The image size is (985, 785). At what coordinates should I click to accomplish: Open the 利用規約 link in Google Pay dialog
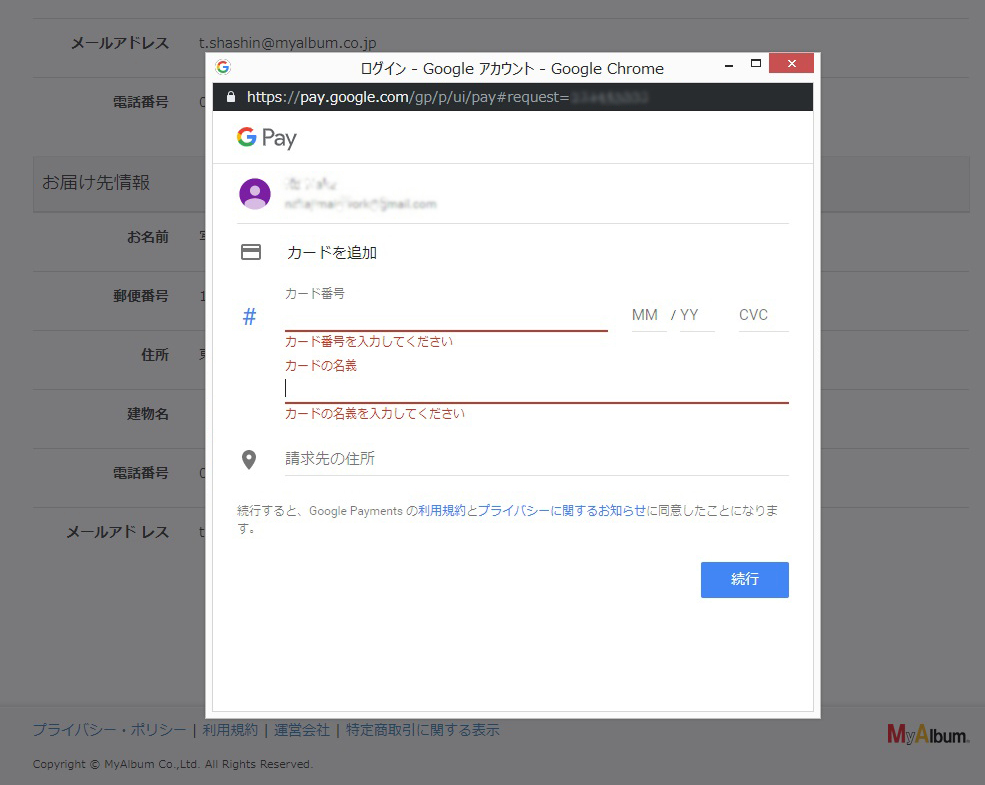441,511
